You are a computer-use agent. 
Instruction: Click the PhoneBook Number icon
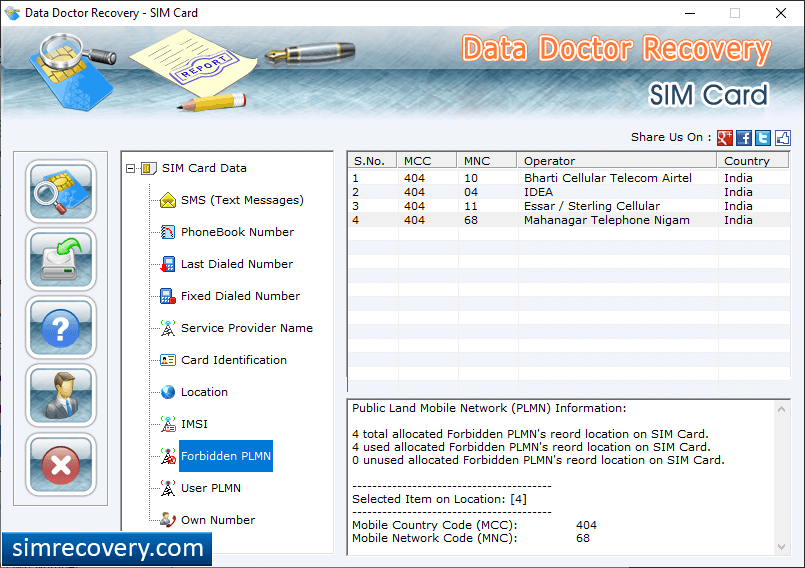[167, 232]
